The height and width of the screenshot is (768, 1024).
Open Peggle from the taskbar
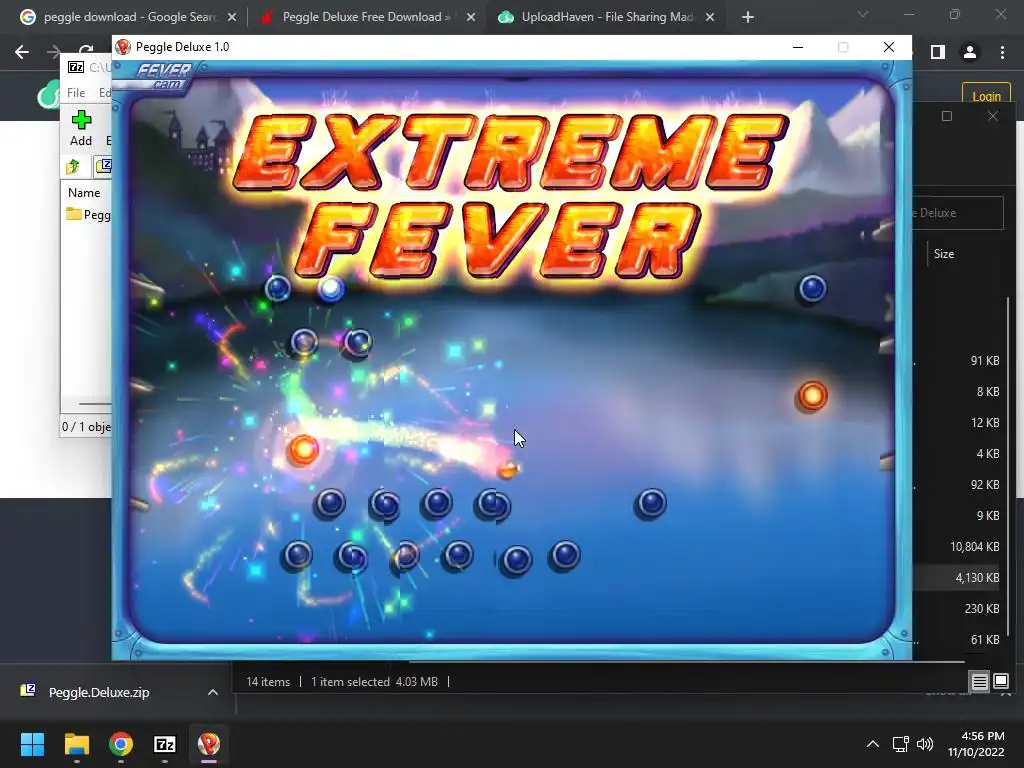point(209,744)
